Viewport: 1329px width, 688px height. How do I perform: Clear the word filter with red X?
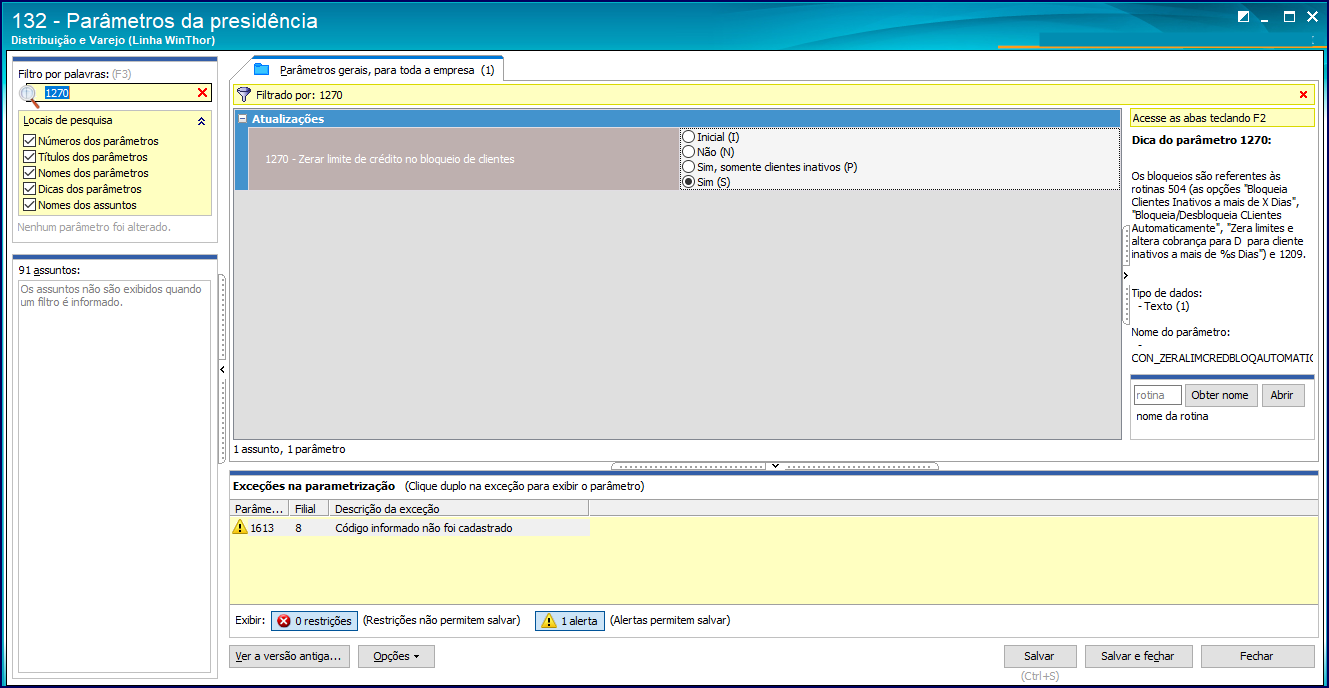(x=202, y=93)
